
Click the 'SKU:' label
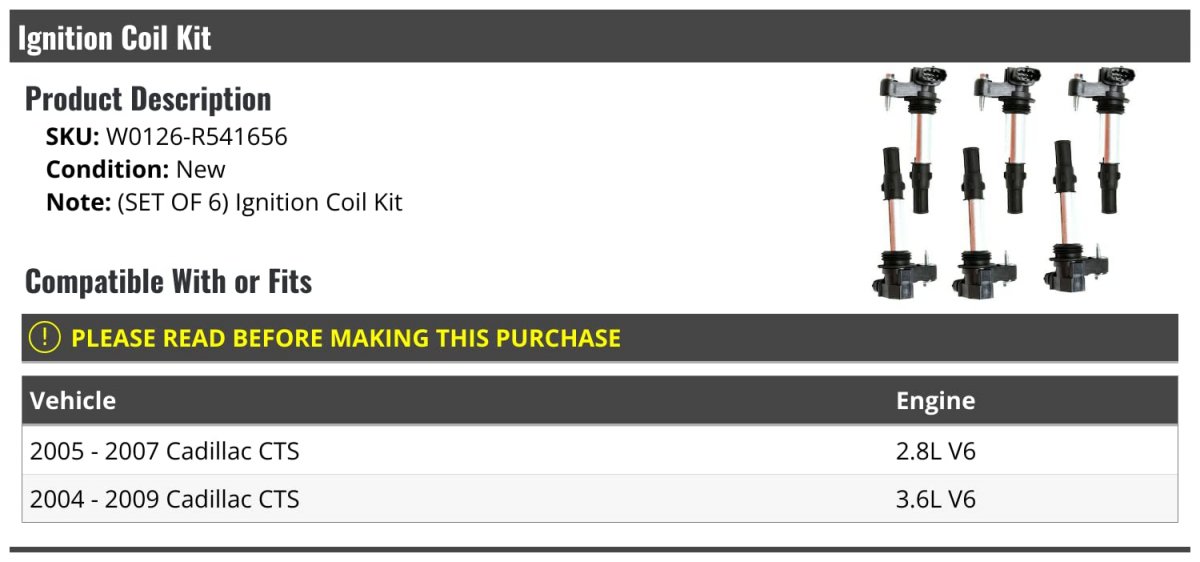point(72,137)
